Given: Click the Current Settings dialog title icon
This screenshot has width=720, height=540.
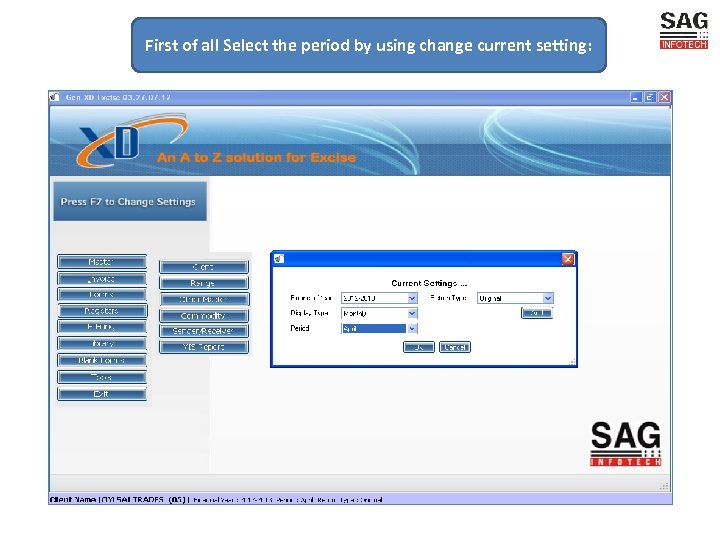Looking at the screenshot, I should [279, 259].
